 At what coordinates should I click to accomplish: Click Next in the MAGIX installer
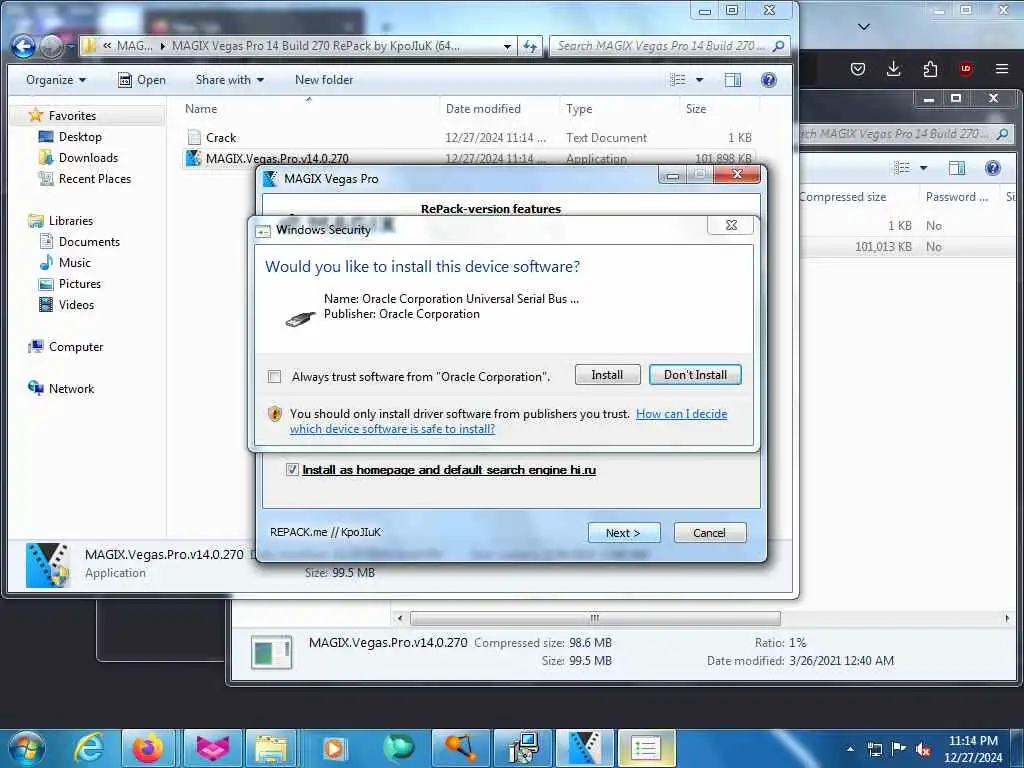pos(624,533)
